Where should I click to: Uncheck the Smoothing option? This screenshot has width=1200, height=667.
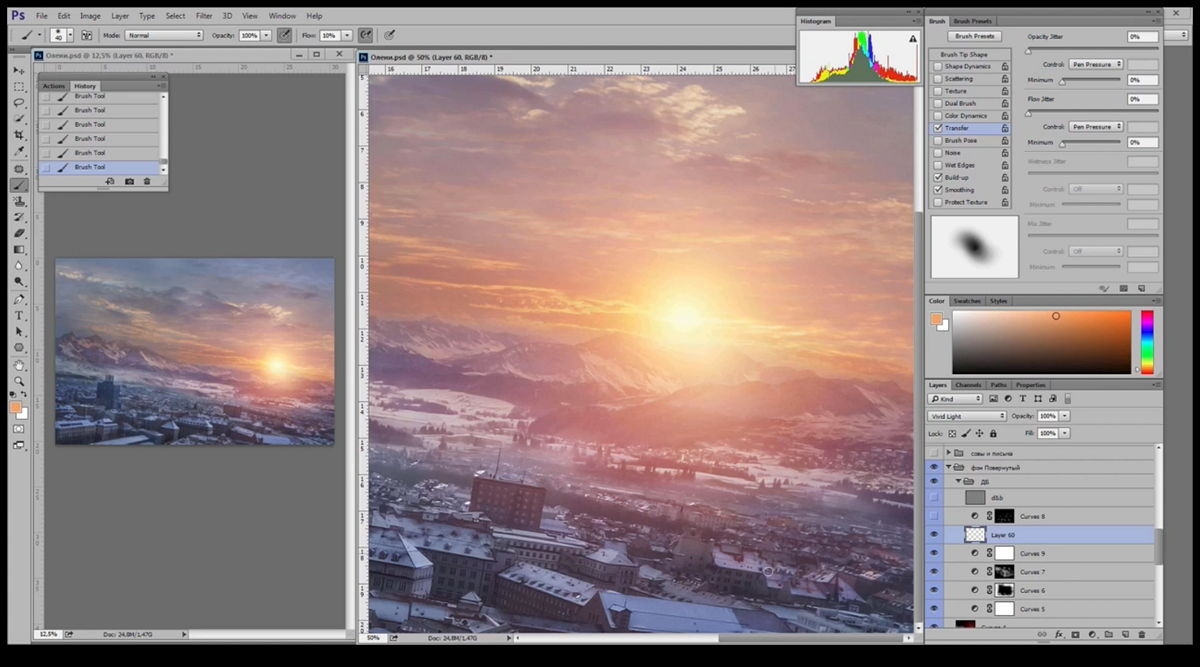[x=937, y=190]
